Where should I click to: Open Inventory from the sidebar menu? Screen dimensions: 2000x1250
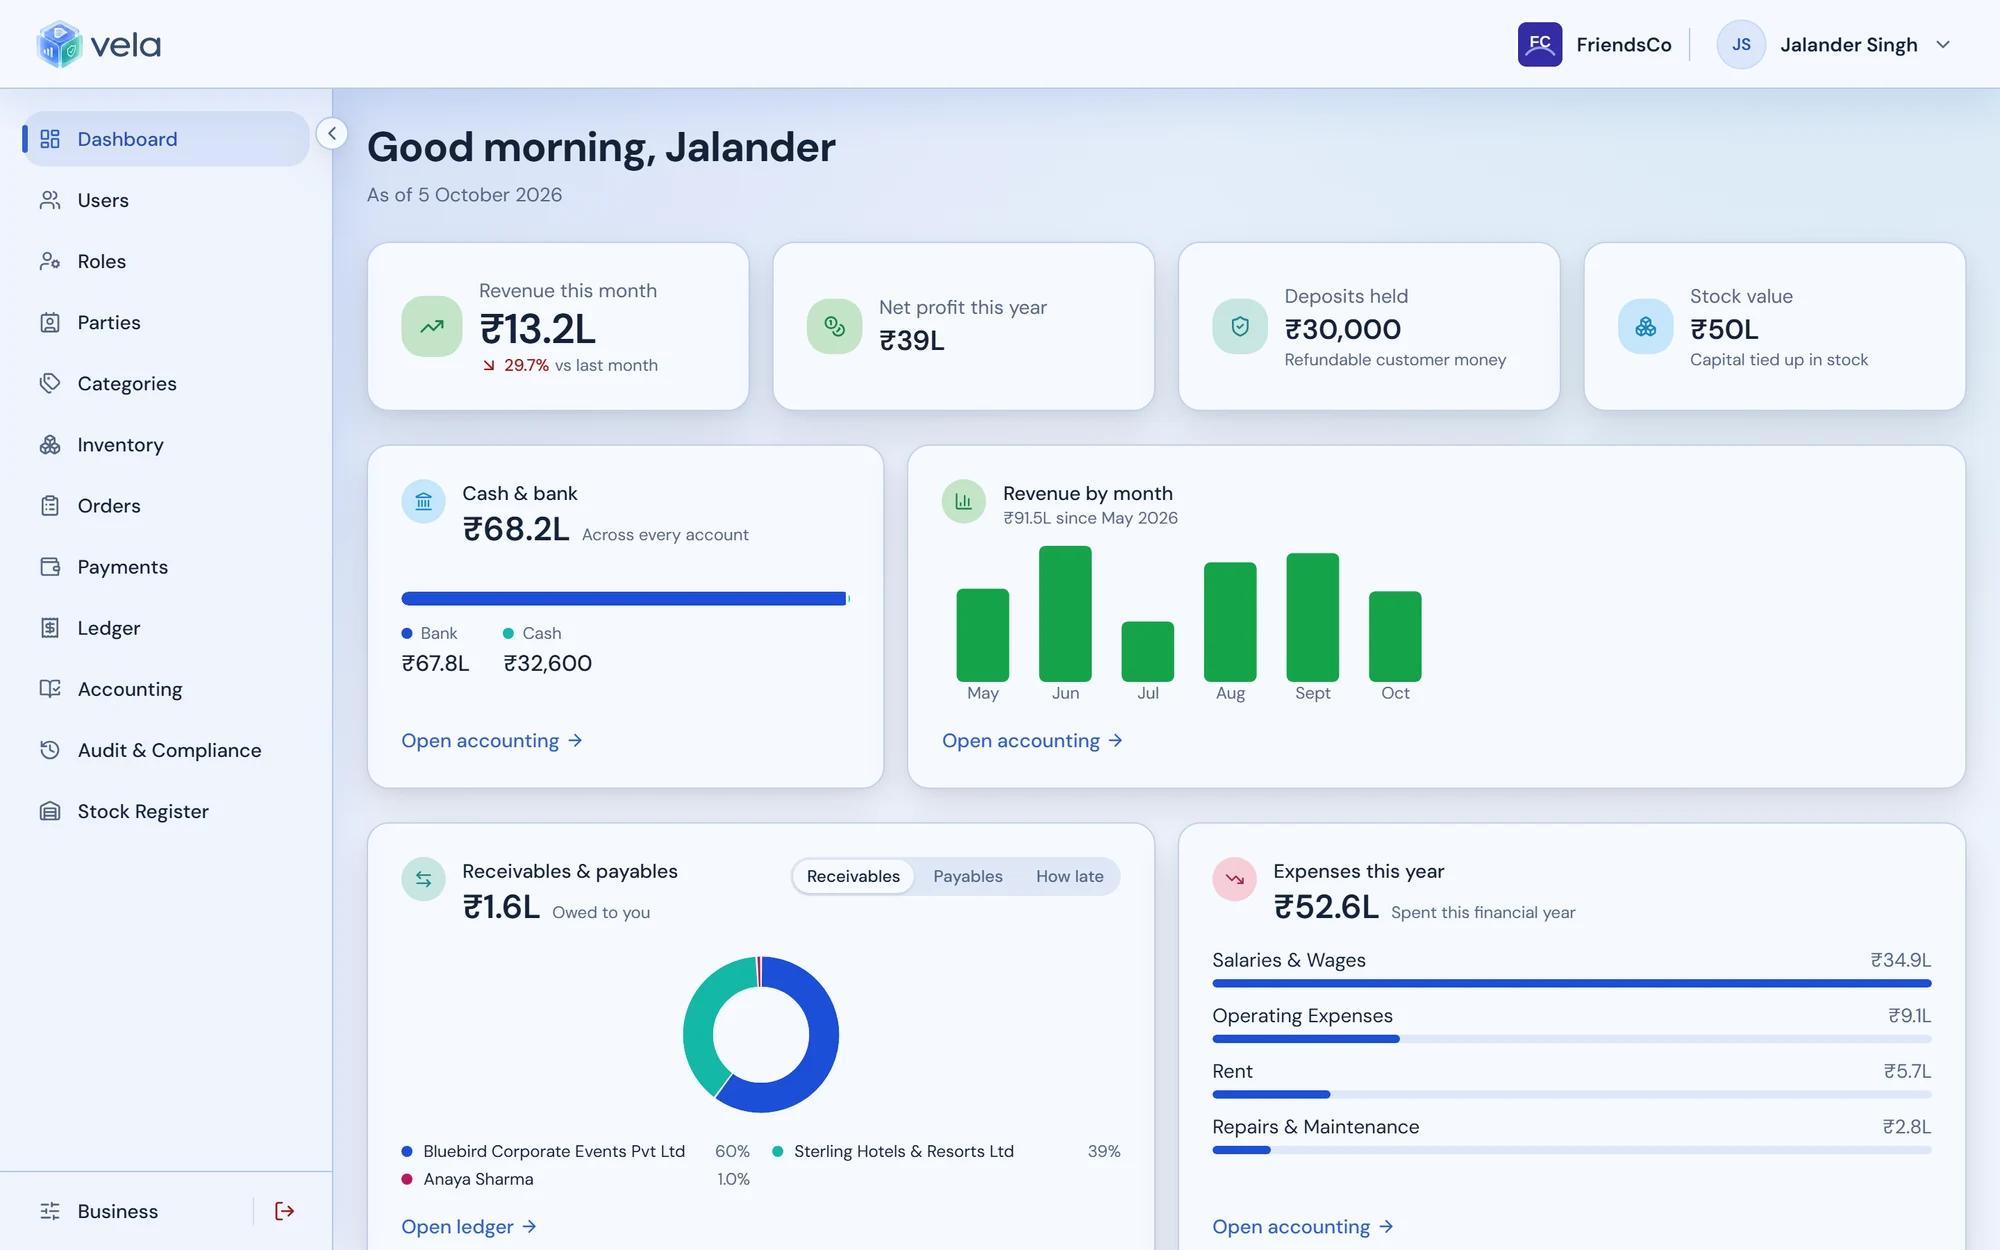point(166,444)
